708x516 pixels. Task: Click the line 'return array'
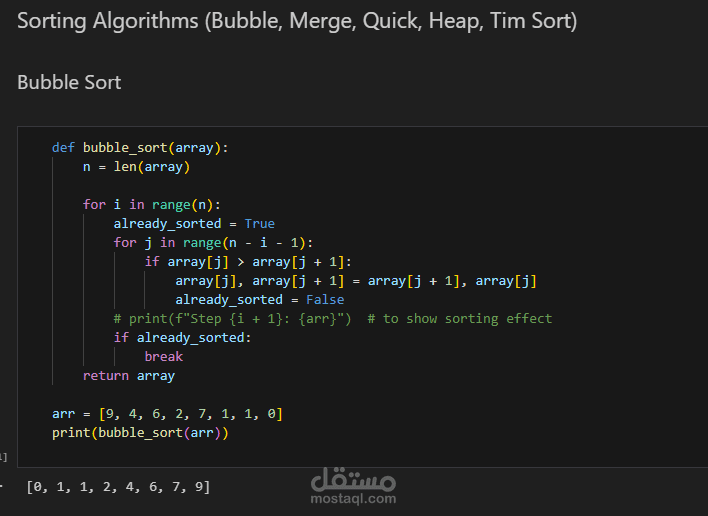[129, 376]
